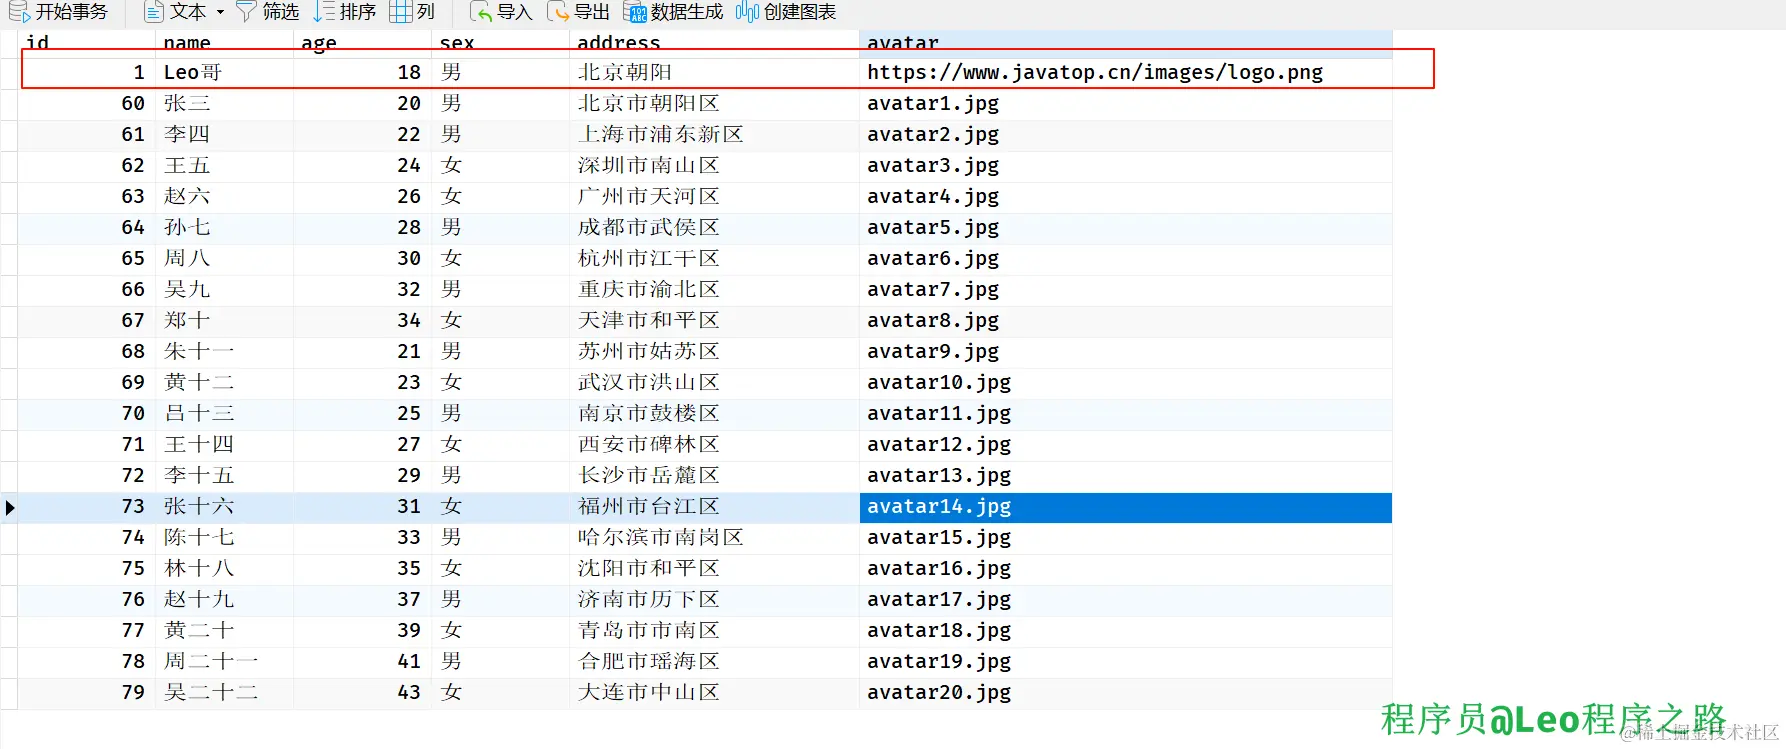This screenshot has height=749, width=1786.
Task: Click the sex column header
Action: click(x=500, y=42)
